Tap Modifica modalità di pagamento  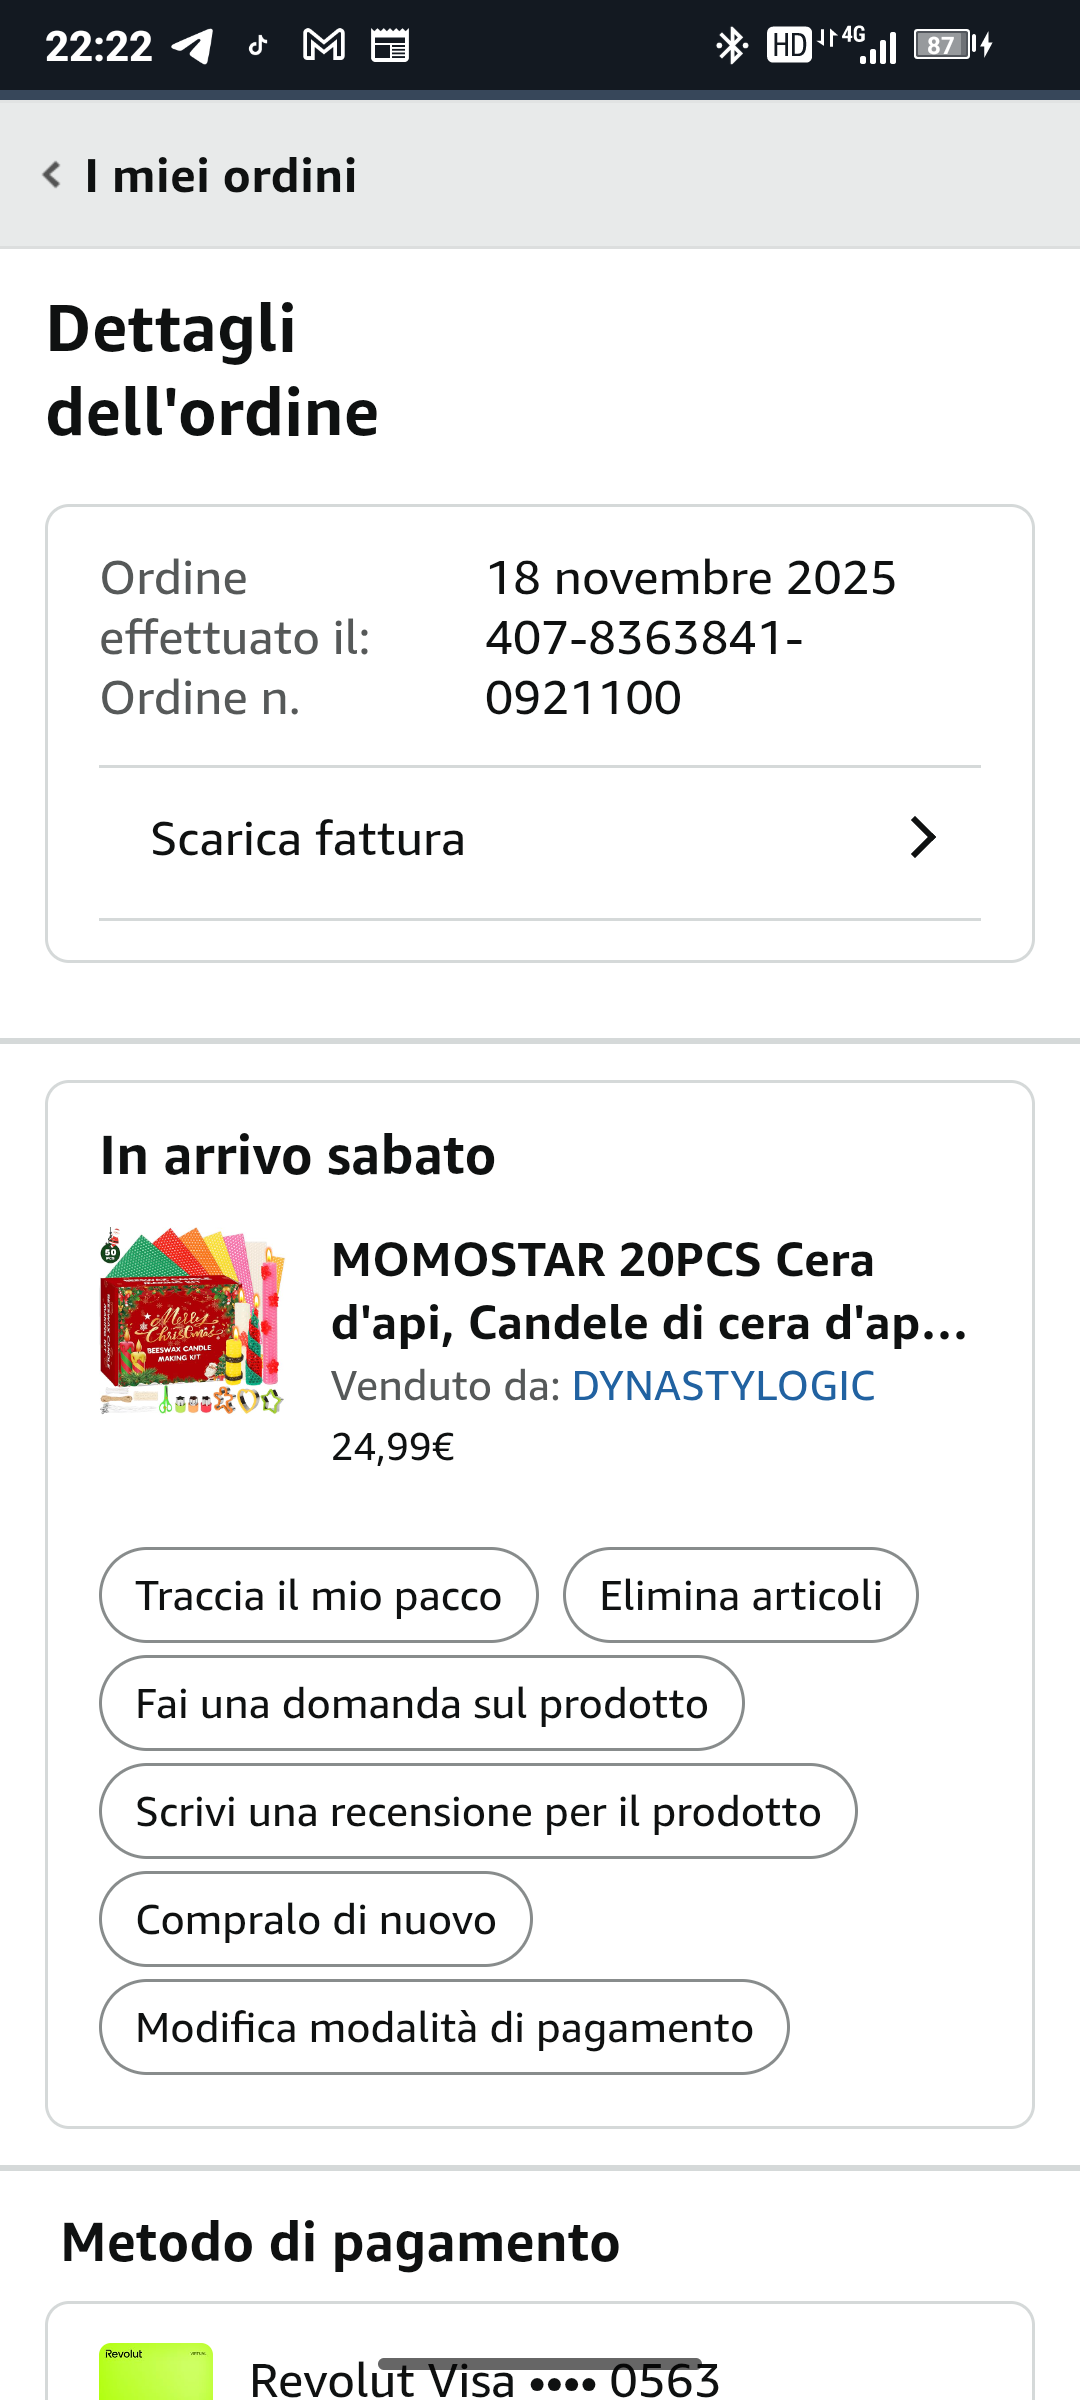tap(444, 2028)
